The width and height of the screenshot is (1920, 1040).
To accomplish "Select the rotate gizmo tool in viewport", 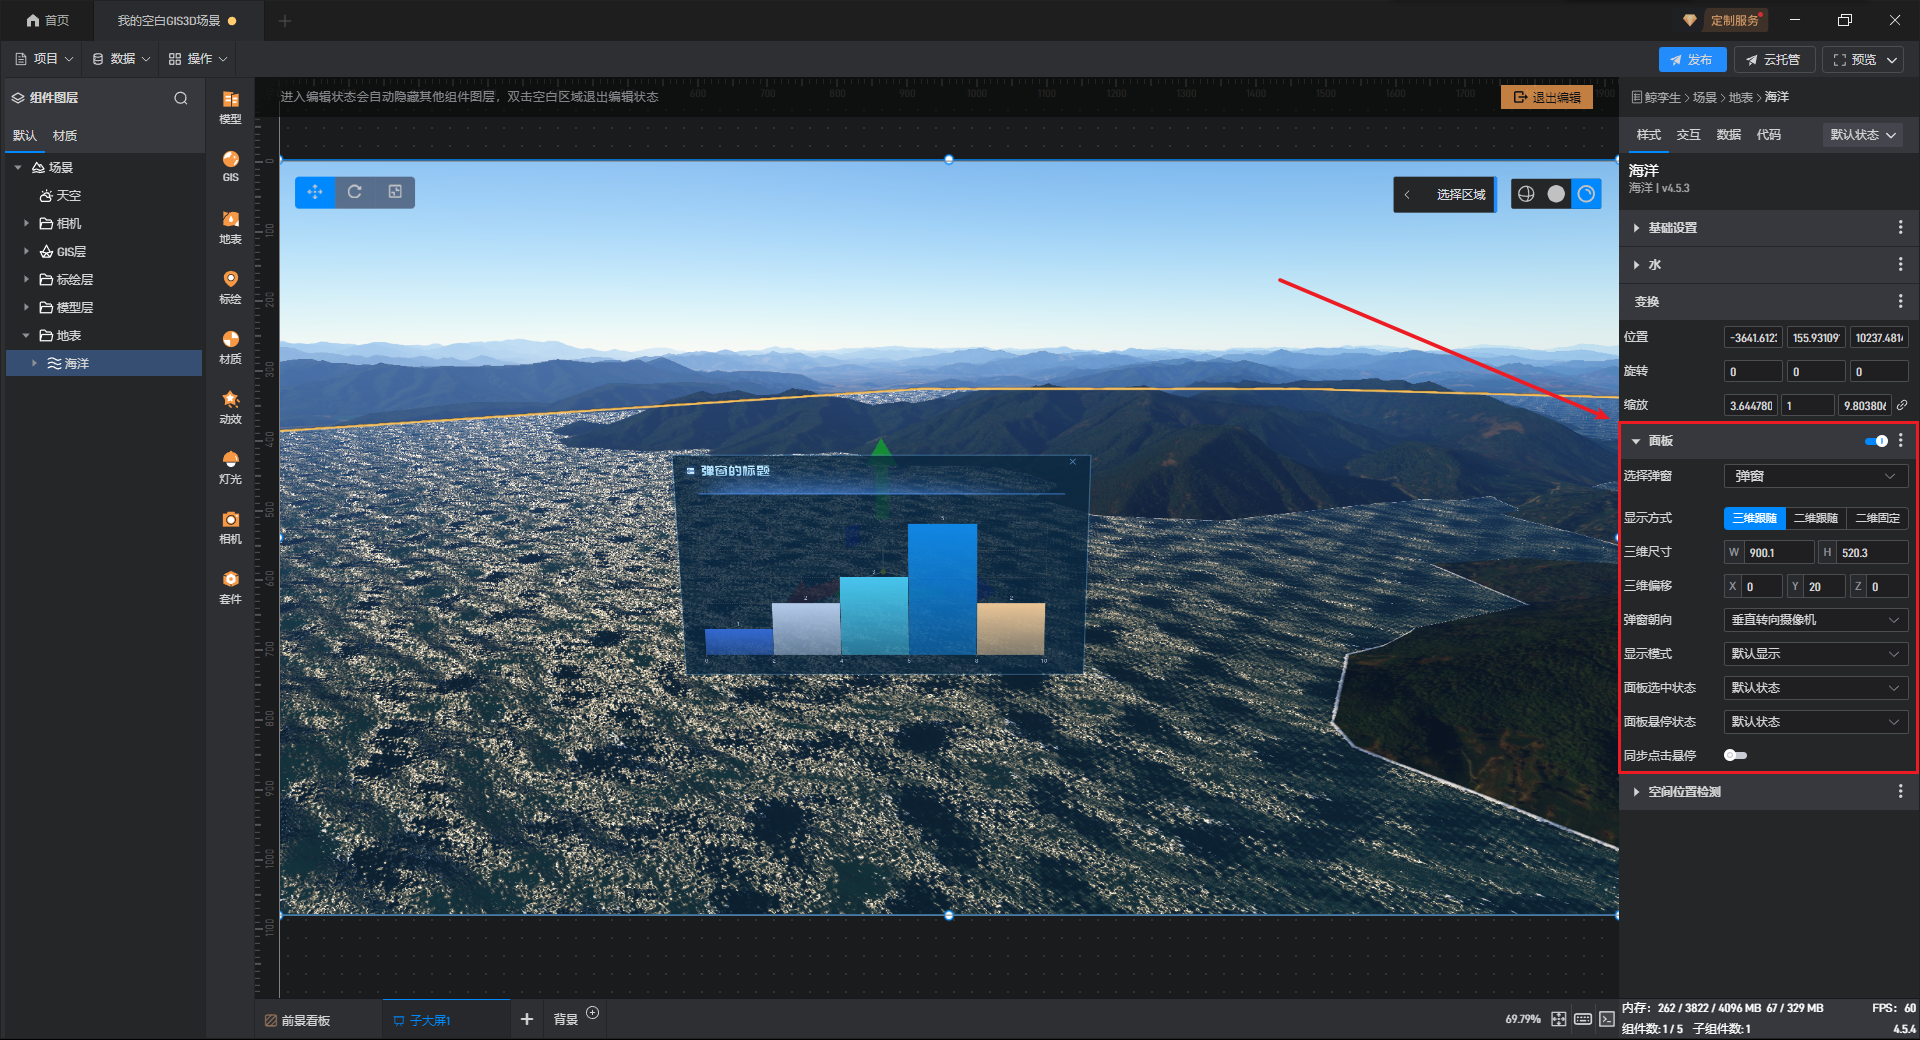I will coord(355,192).
